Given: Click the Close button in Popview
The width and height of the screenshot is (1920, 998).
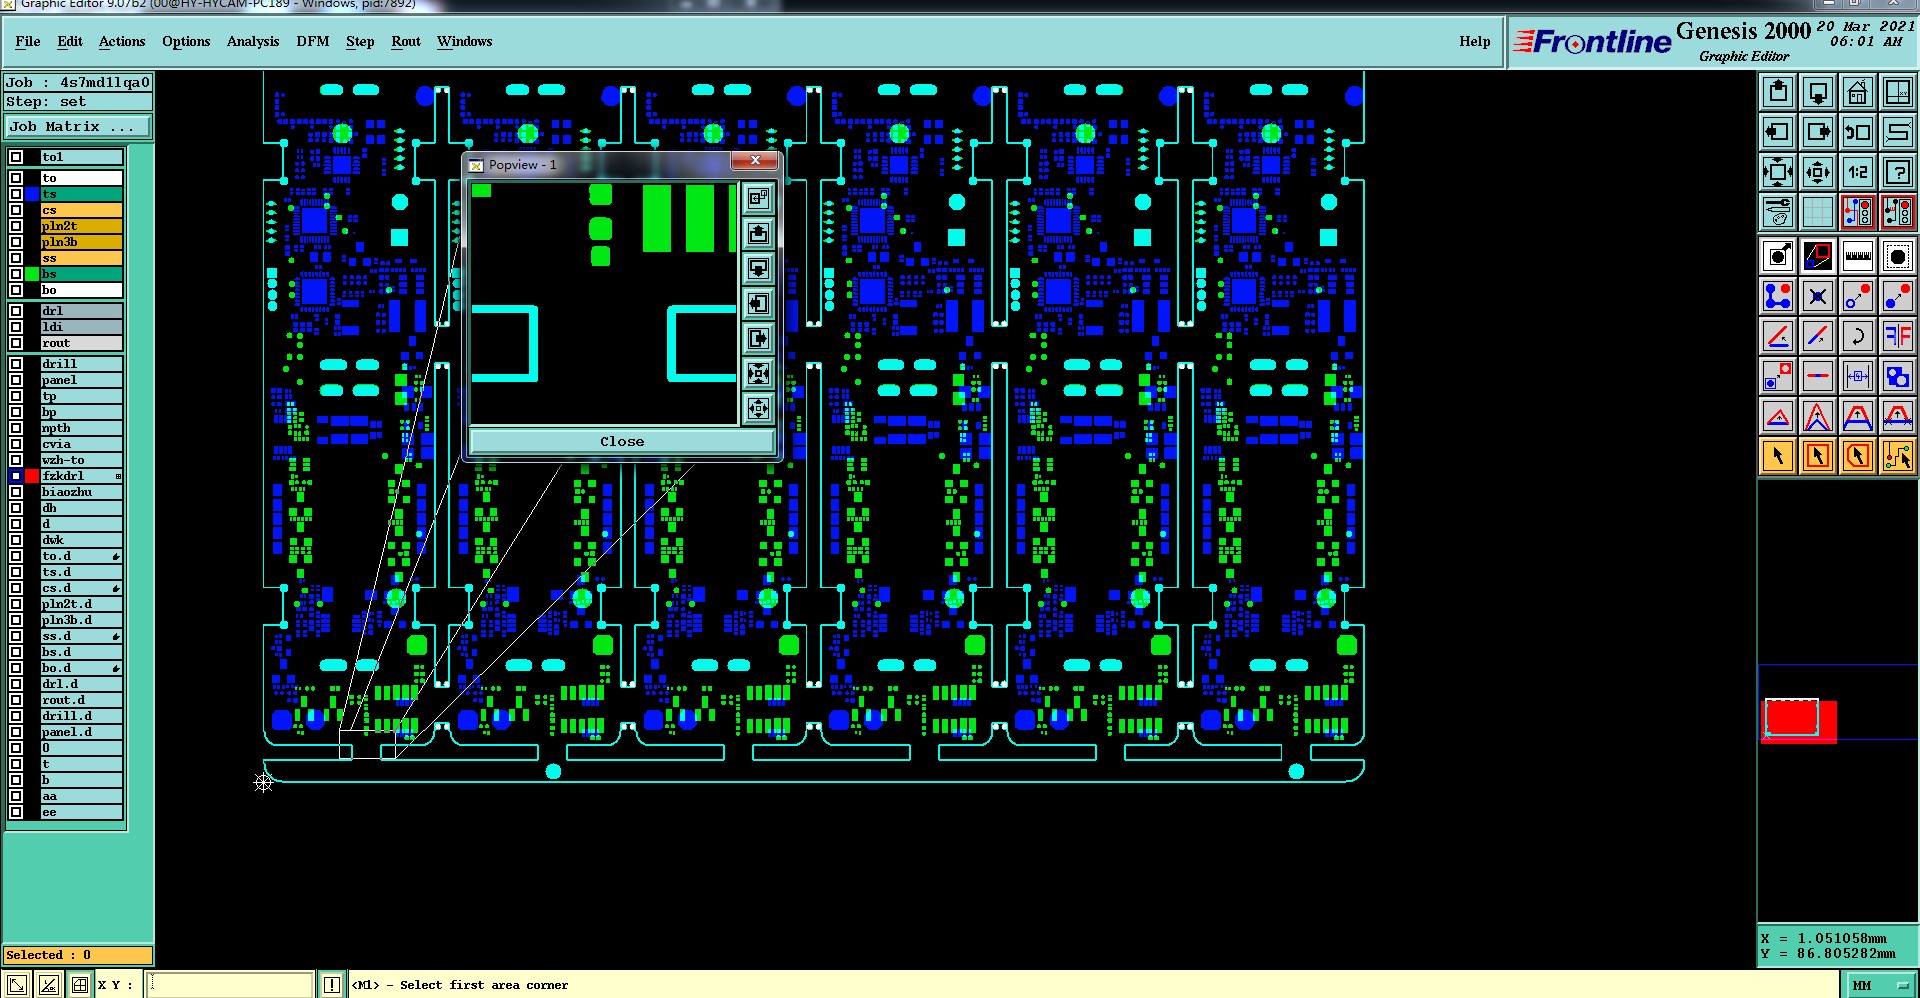Looking at the screenshot, I should pos(622,441).
